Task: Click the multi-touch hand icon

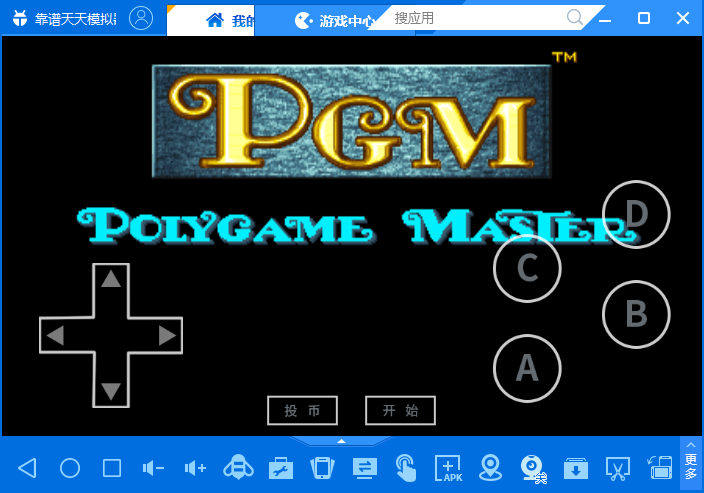Action: point(406,468)
